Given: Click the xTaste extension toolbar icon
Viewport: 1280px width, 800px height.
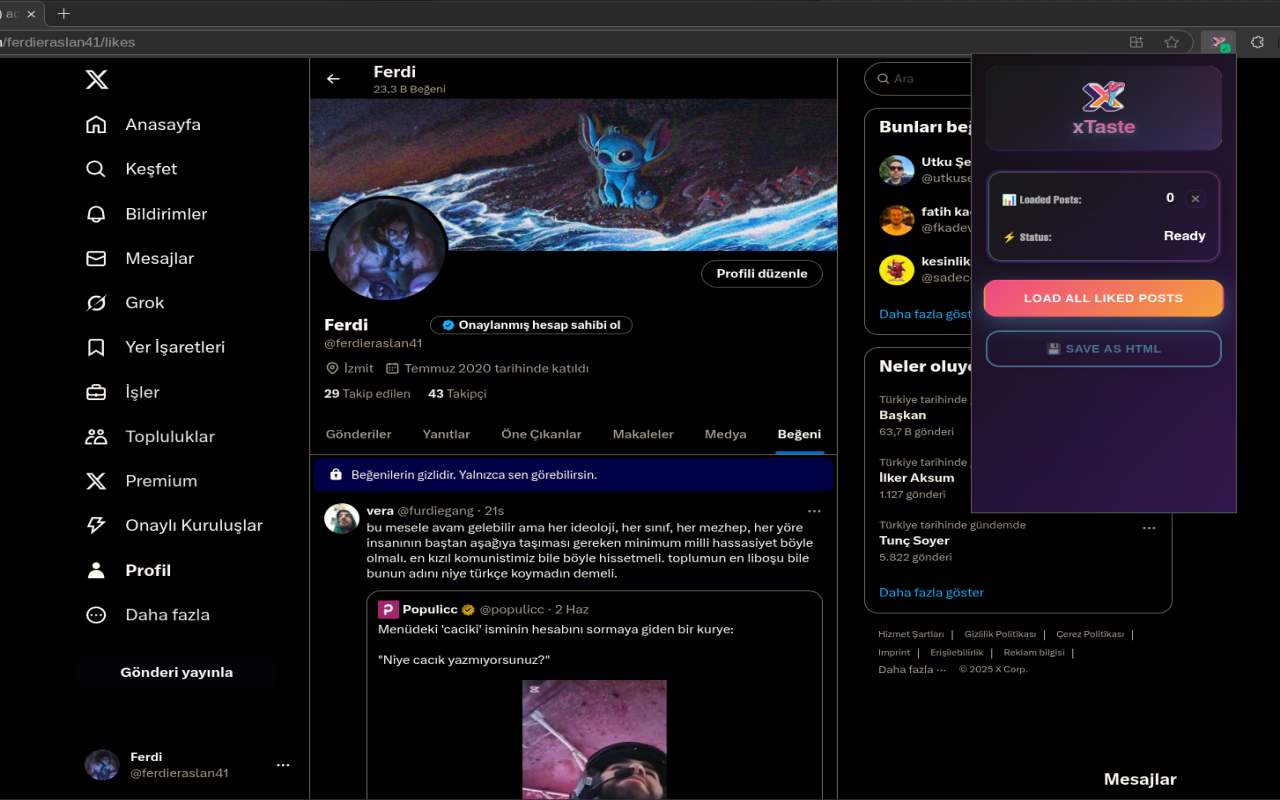Looking at the screenshot, I should pos(1219,42).
